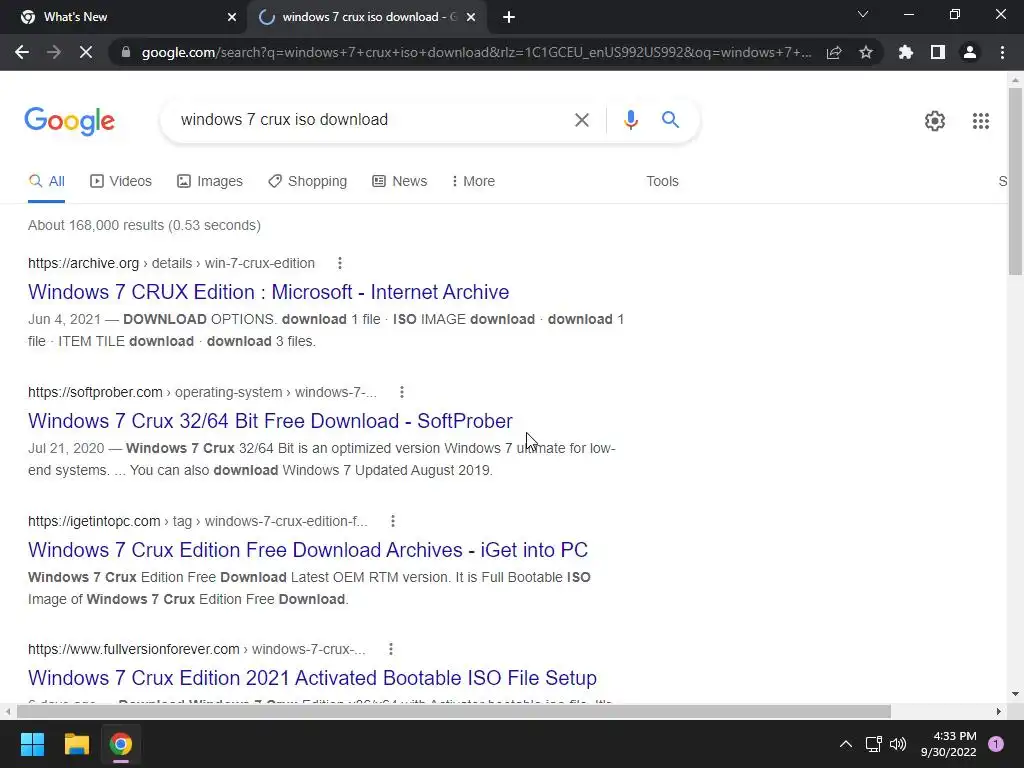
Task: Switch to Shopping results
Action: pos(308,181)
